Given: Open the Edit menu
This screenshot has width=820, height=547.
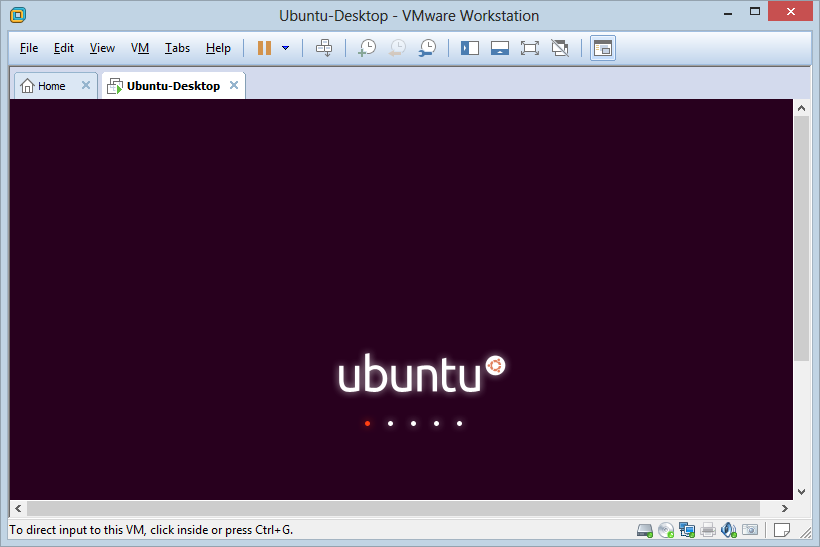Looking at the screenshot, I should point(64,48).
